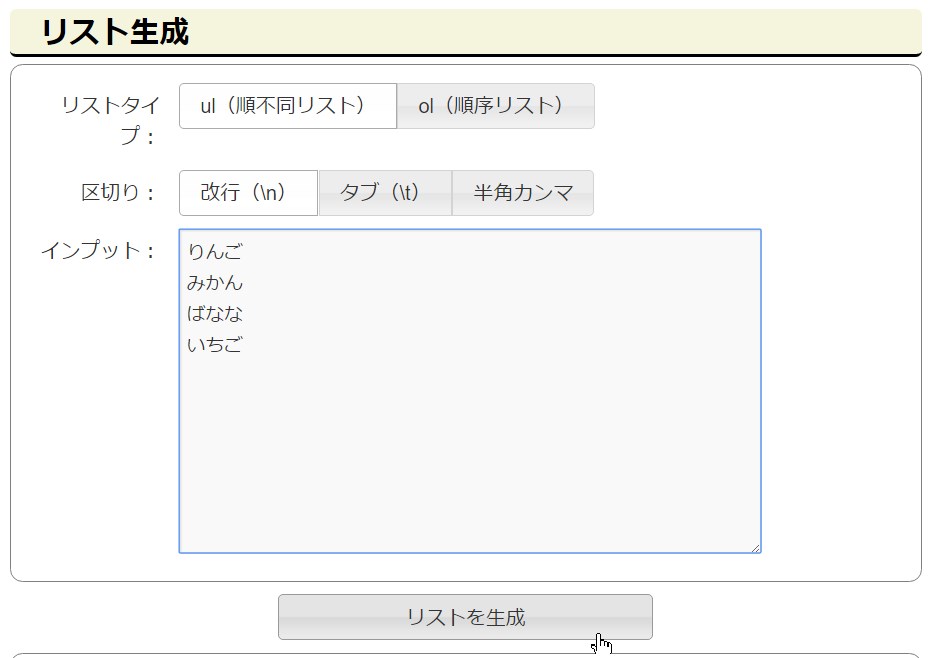The height and width of the screenshot is (658, 930).
Task: Click the textarea resize handle corner
Action: point(755,548)
